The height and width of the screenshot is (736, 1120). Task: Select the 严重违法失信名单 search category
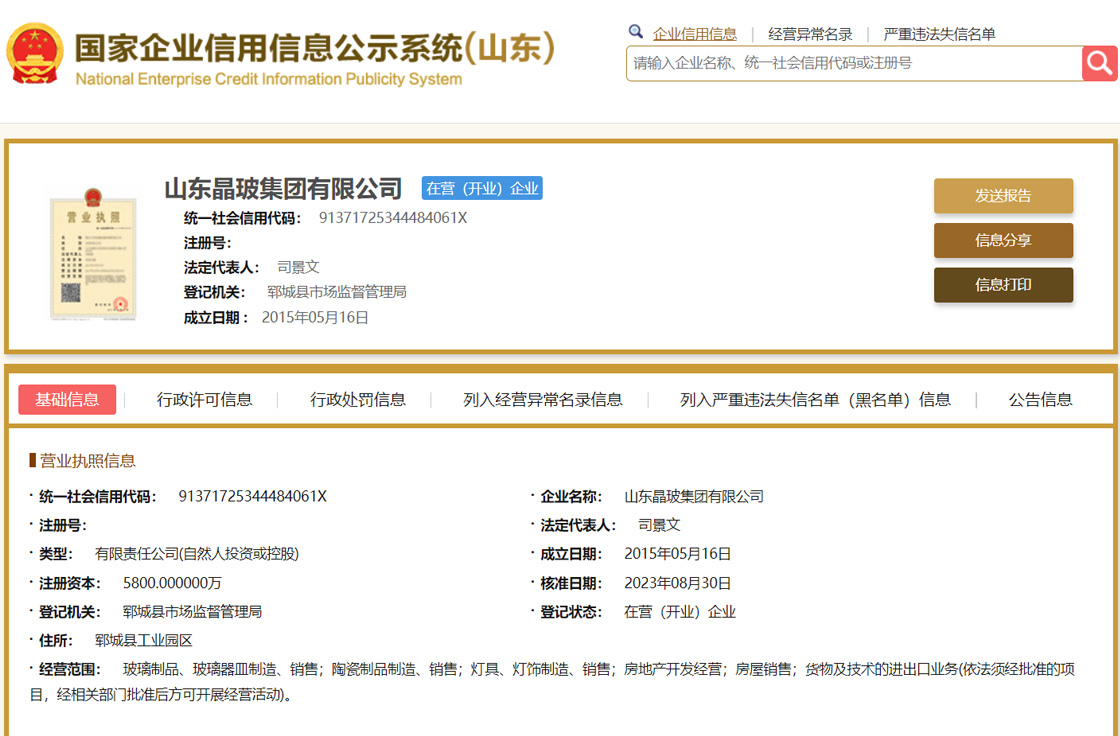click(939, 34)
